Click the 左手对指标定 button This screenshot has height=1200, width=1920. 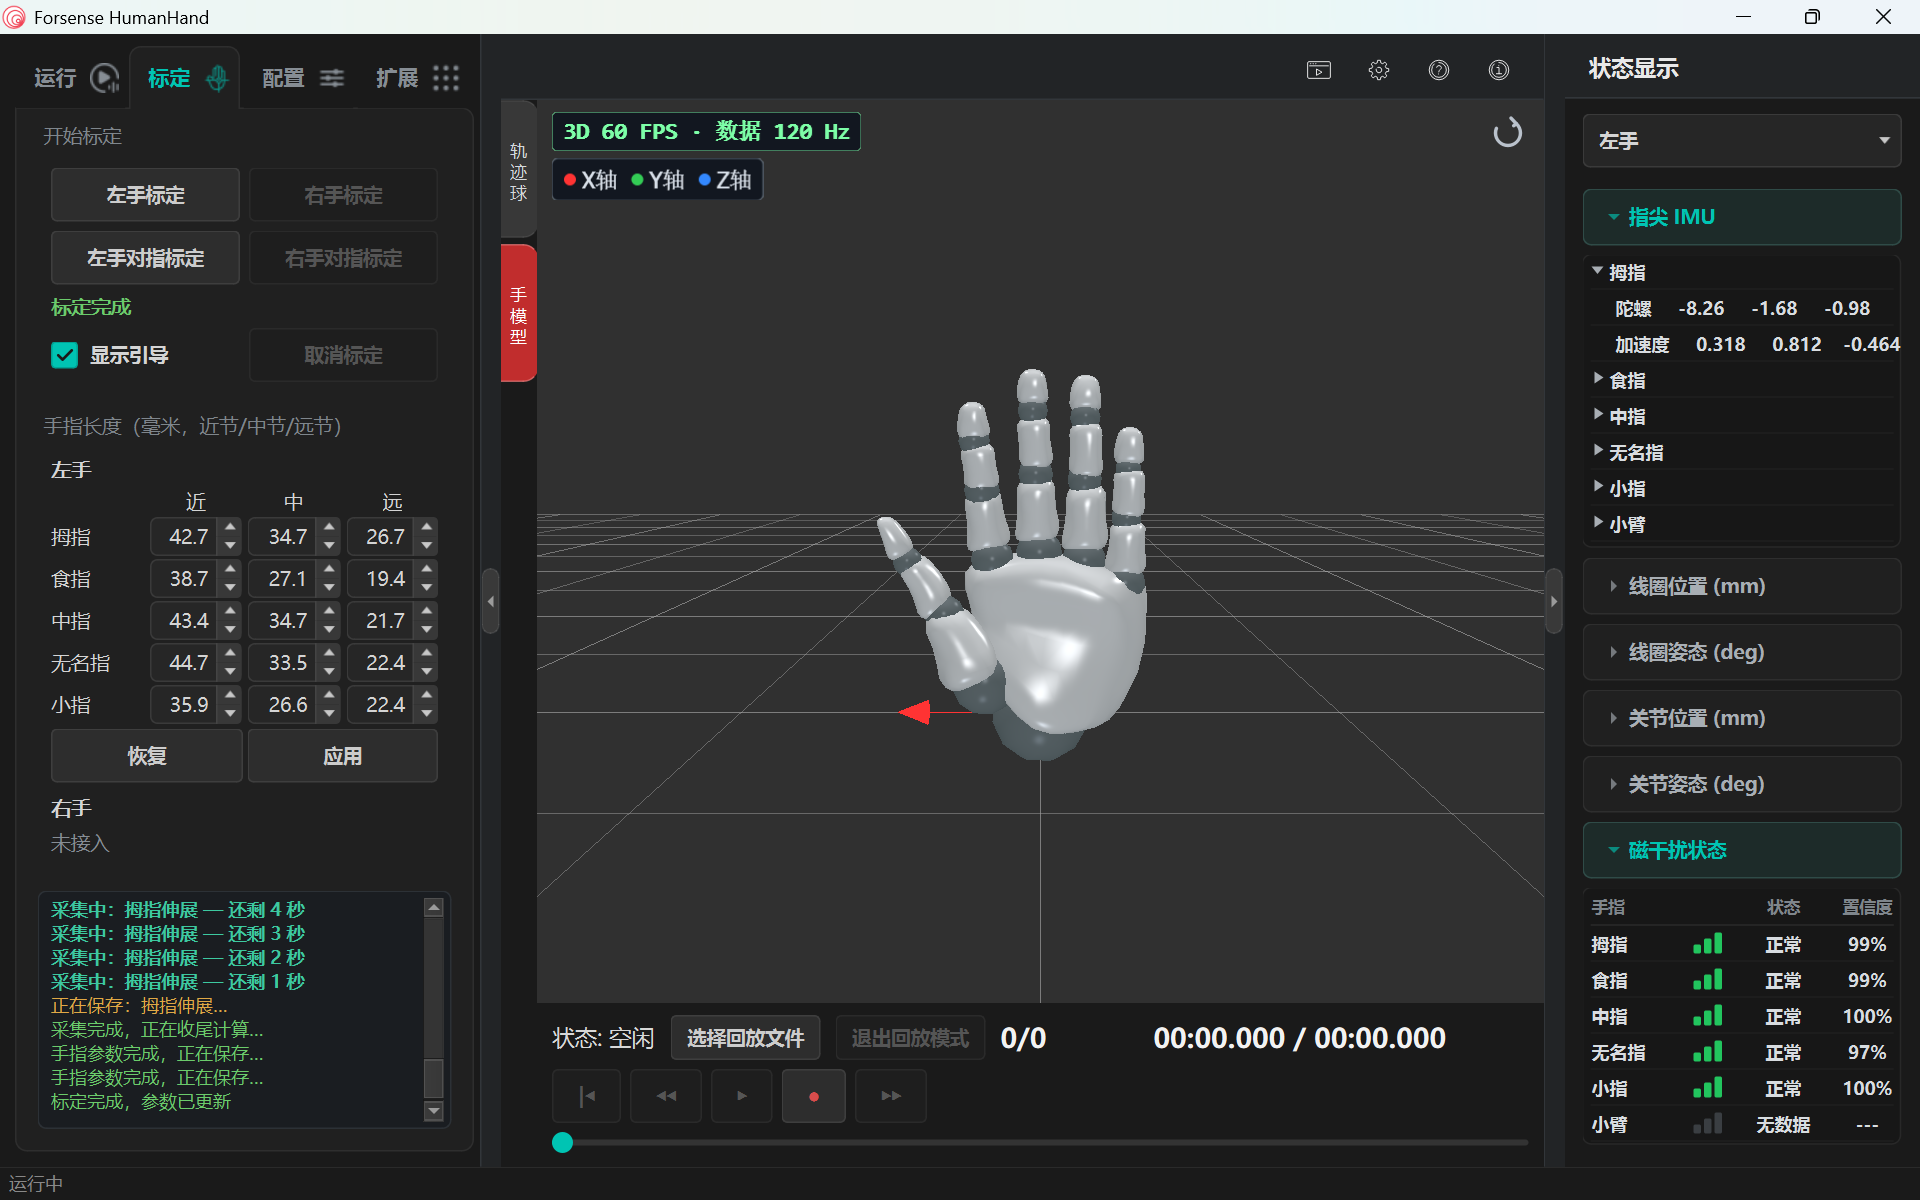click(x=145, y=258)
